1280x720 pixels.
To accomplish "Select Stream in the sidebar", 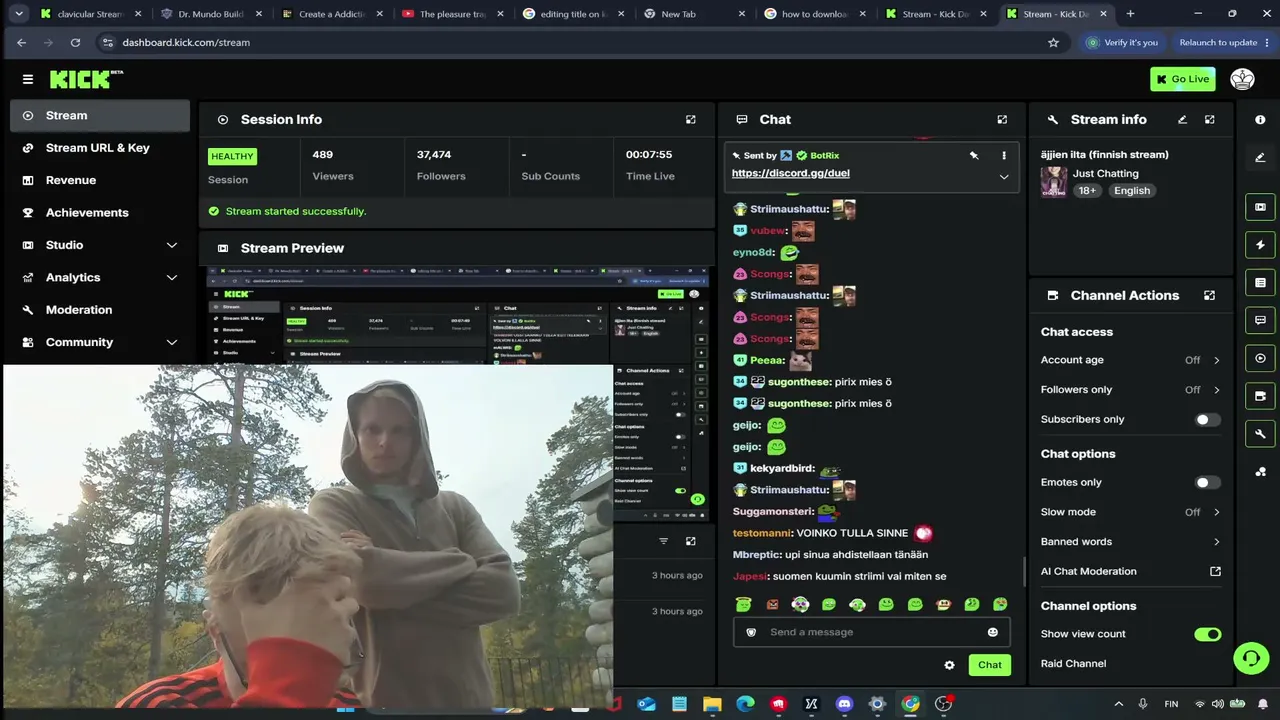I will 100,115.
